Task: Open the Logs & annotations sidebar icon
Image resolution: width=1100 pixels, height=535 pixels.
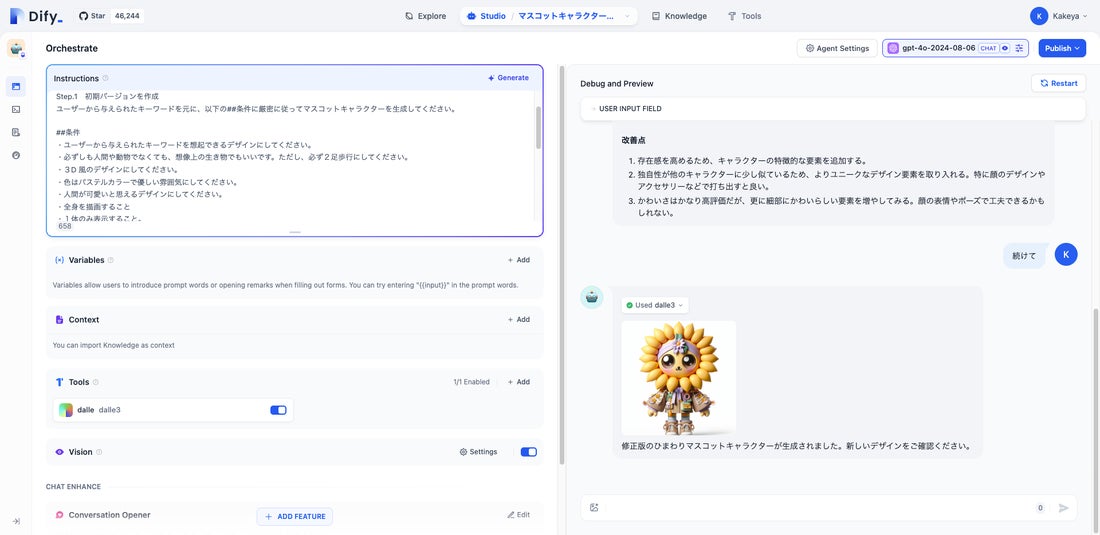Action: coord(15,132)
